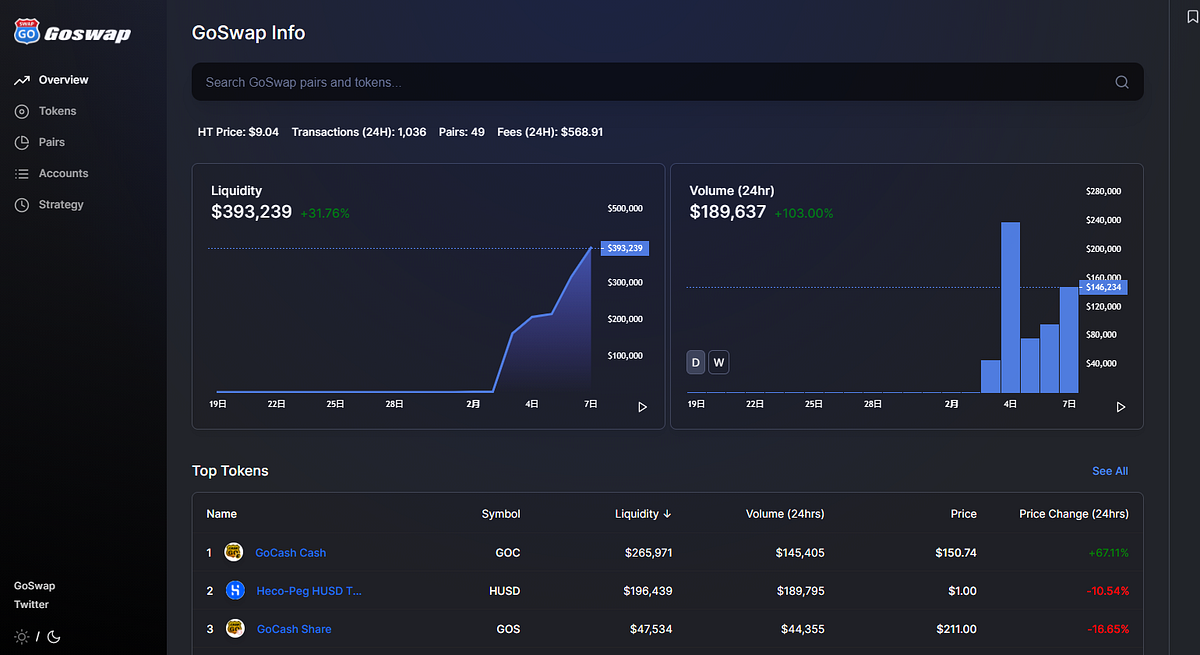Click the GoCash Share token icon
This screenshot has width=1200, height=655.
pyautogui.click(x=235, y=629)
